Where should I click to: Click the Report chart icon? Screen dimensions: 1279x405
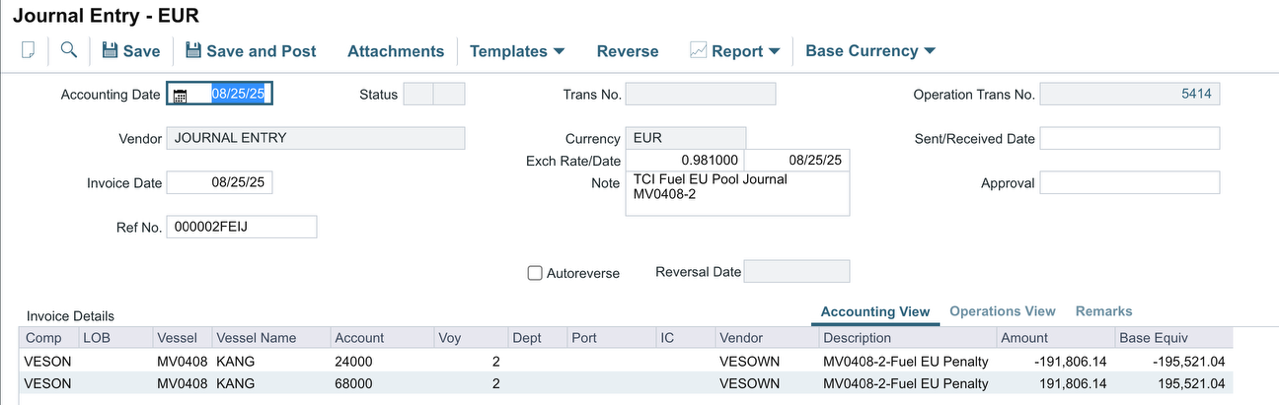[x=698, y=51]
